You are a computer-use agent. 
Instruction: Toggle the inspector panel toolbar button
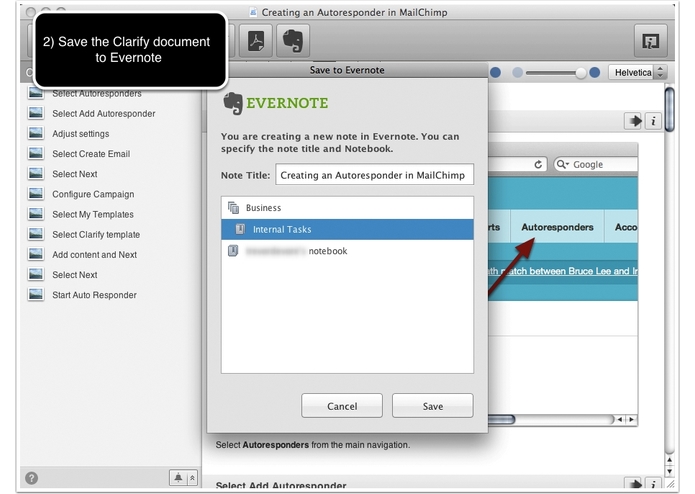click(x=650, y=41)
